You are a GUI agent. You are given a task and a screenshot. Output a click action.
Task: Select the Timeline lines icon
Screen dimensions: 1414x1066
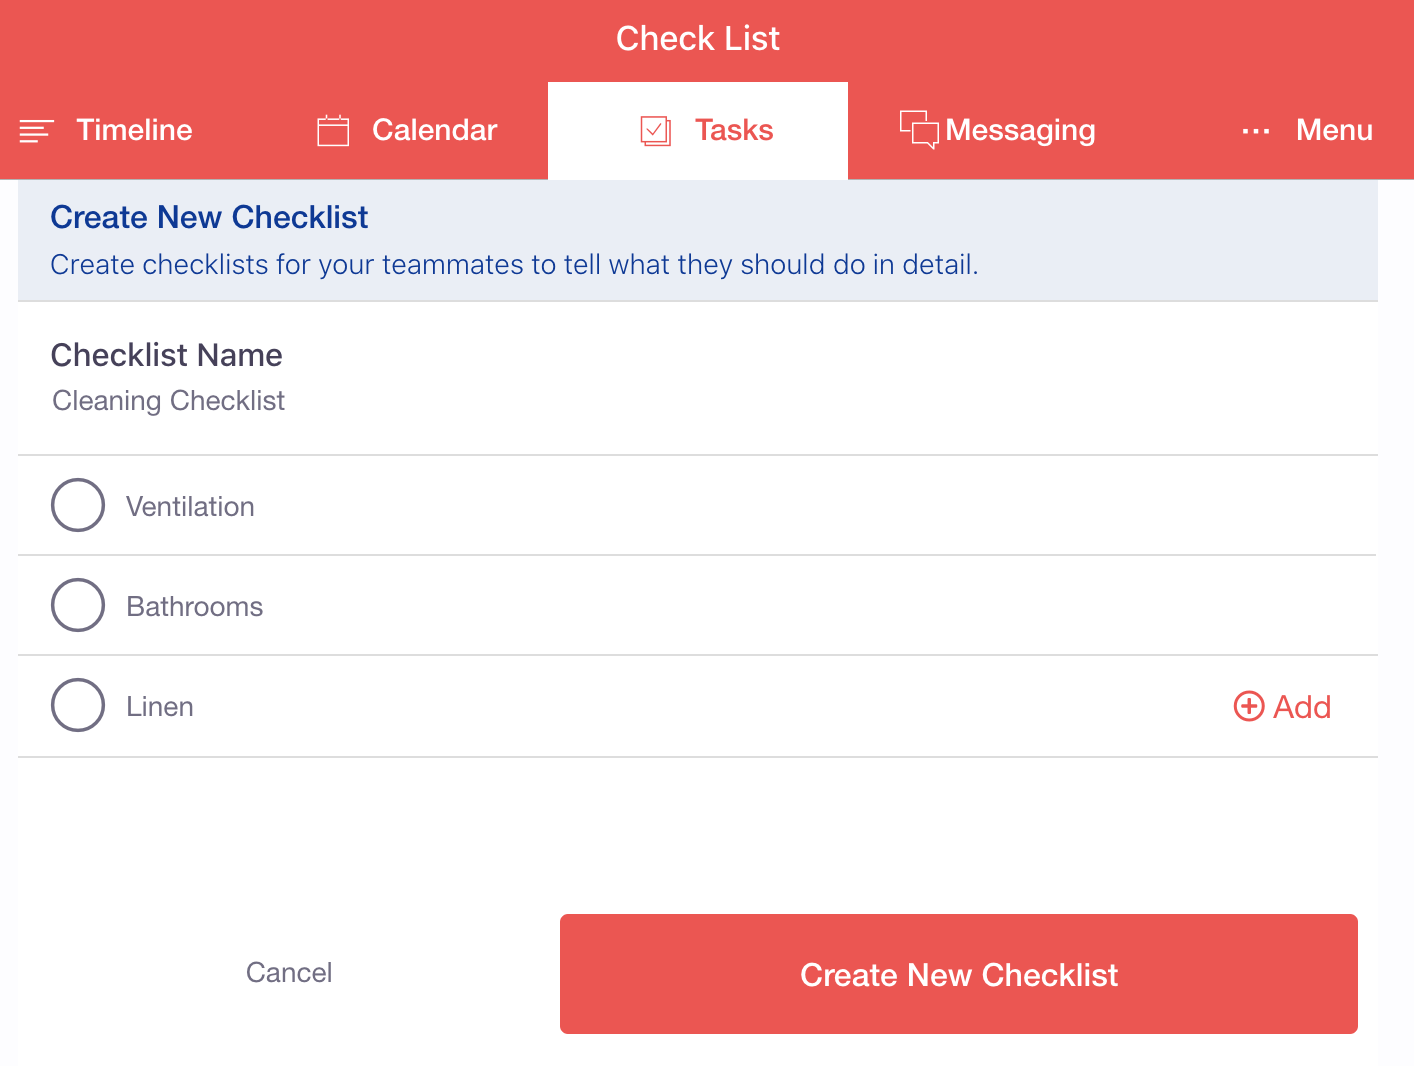pyautogui.click(x=36, y=130)
